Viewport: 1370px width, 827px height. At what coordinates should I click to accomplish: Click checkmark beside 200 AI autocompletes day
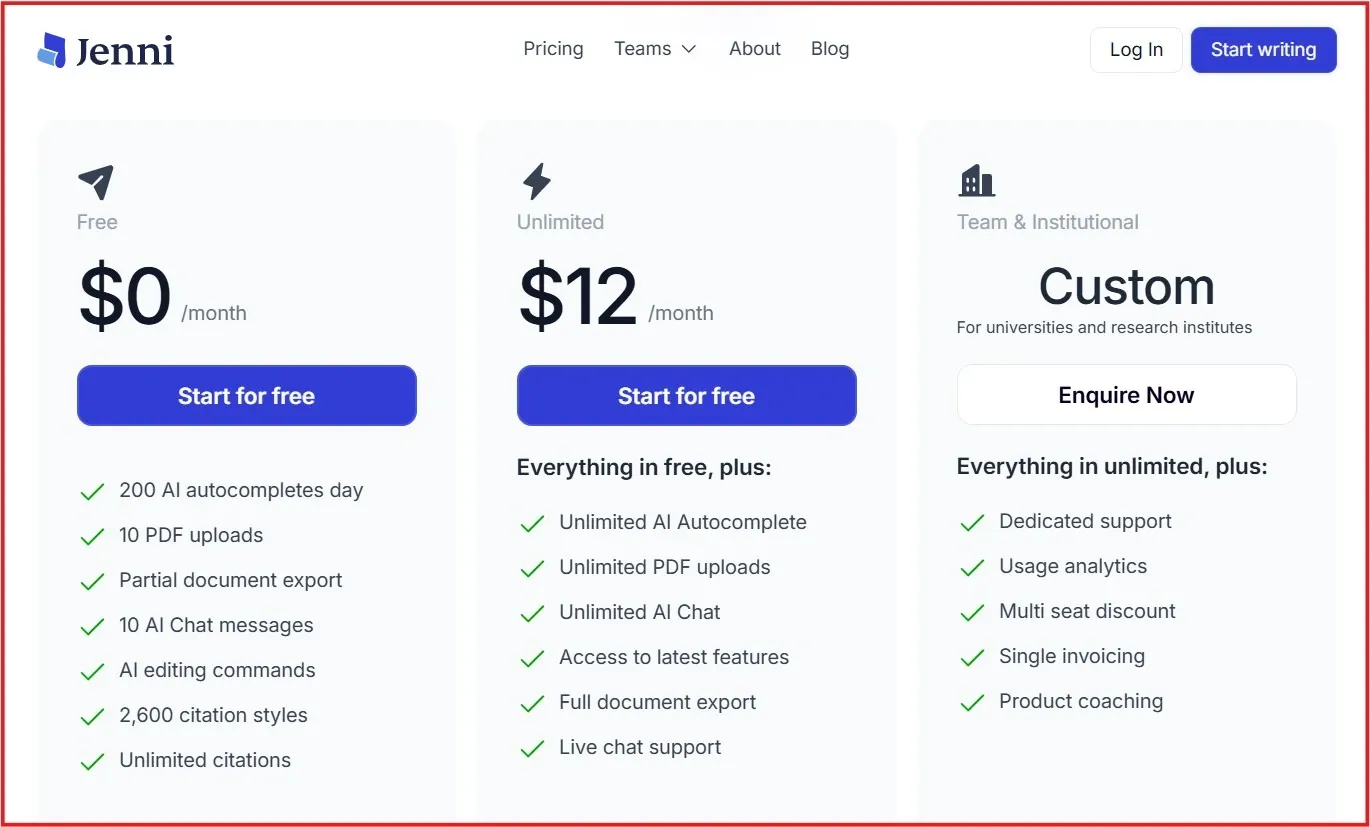[92, 492]
